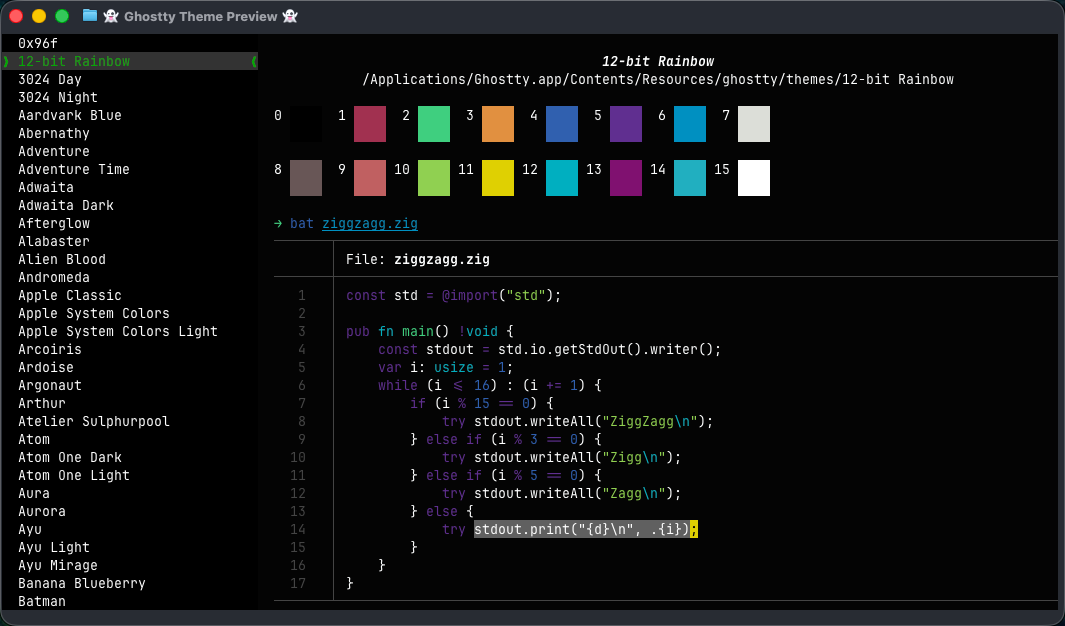1065x626 pixels.
Task: Click the turquoise color swatch 14
Action: (690, 178)
